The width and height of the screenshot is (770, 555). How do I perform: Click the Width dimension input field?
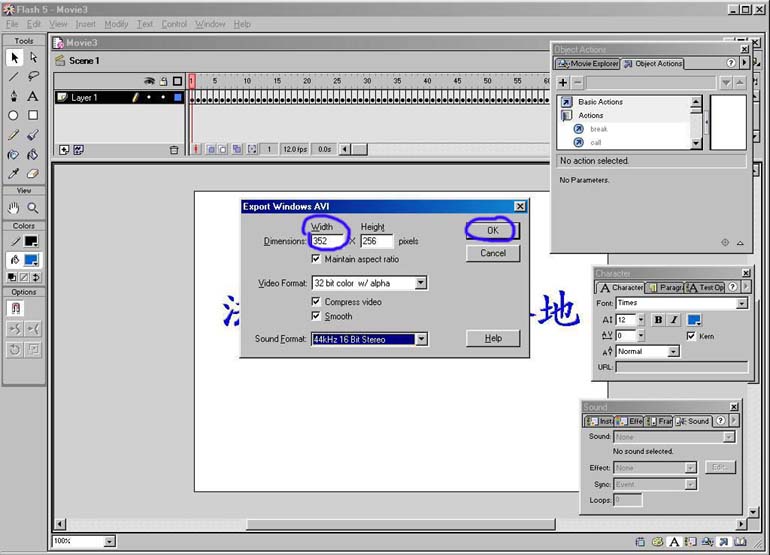[x=327, y=241]
